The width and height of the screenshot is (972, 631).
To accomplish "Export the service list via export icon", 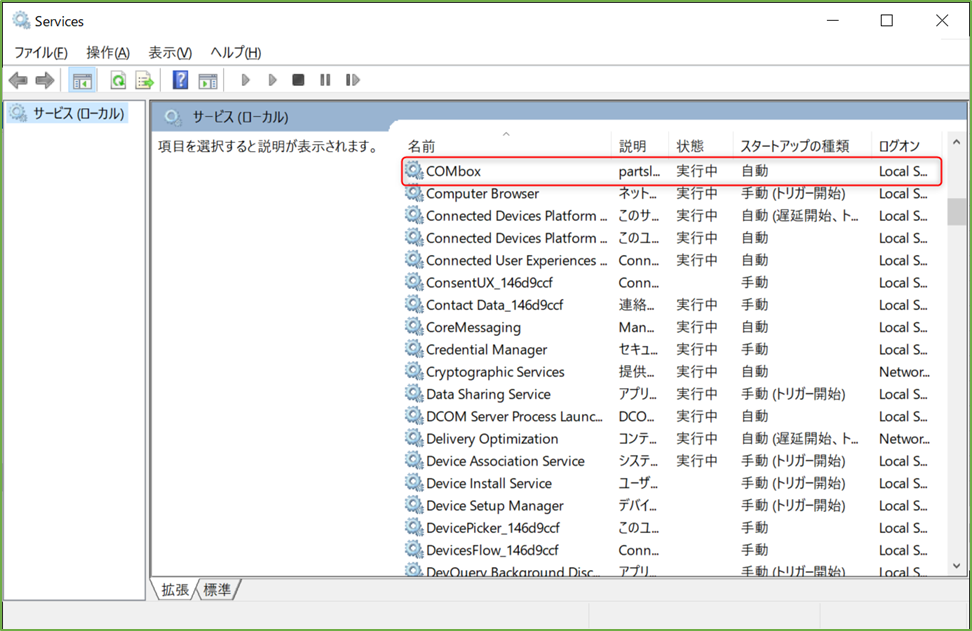I will 142,80.
